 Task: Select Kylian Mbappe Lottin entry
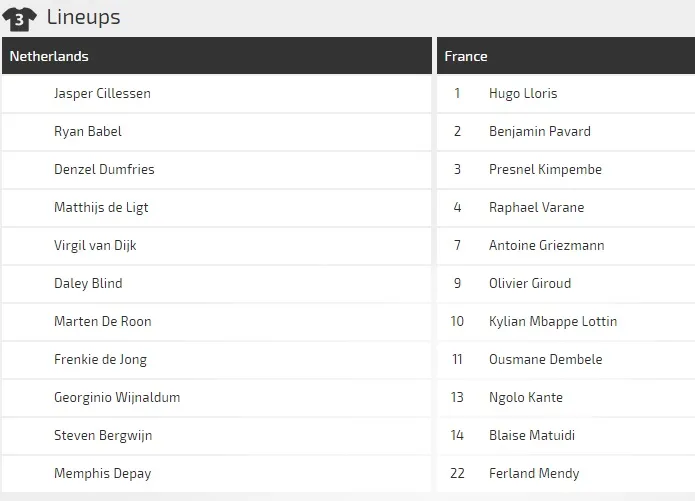[553, 322]
